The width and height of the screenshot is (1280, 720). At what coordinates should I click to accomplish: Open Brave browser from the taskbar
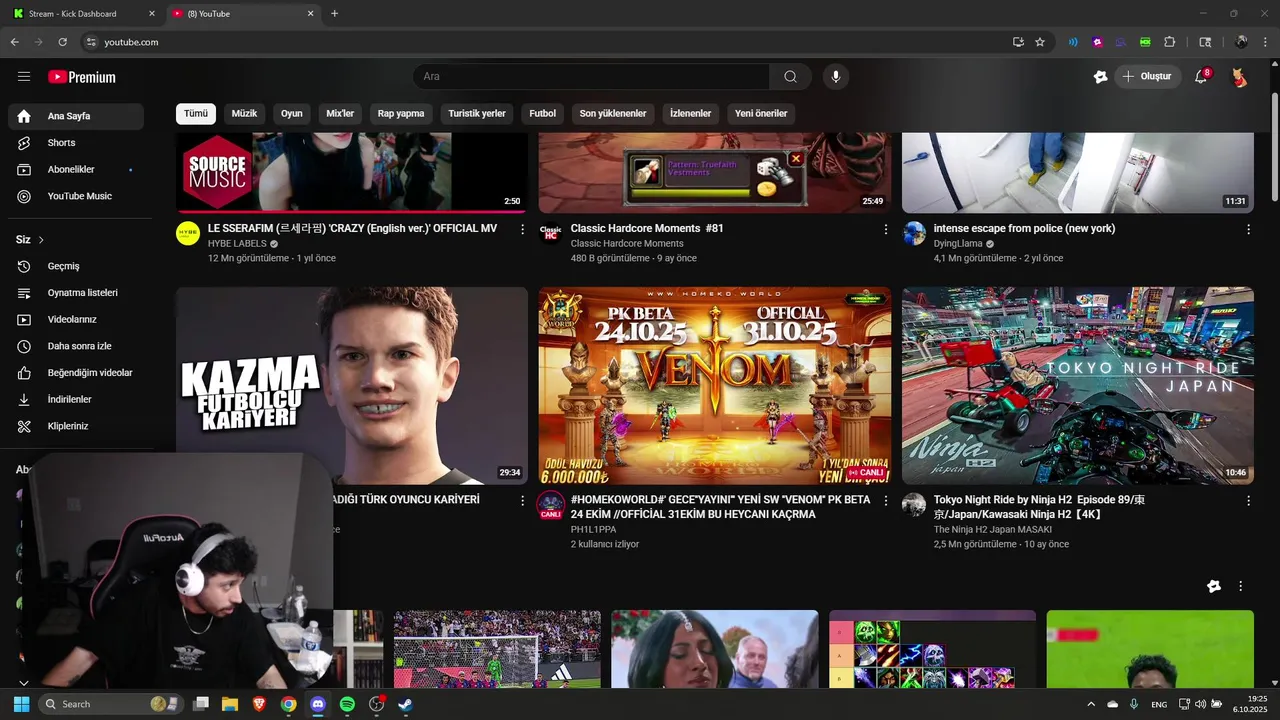click(x=259, y=704)
